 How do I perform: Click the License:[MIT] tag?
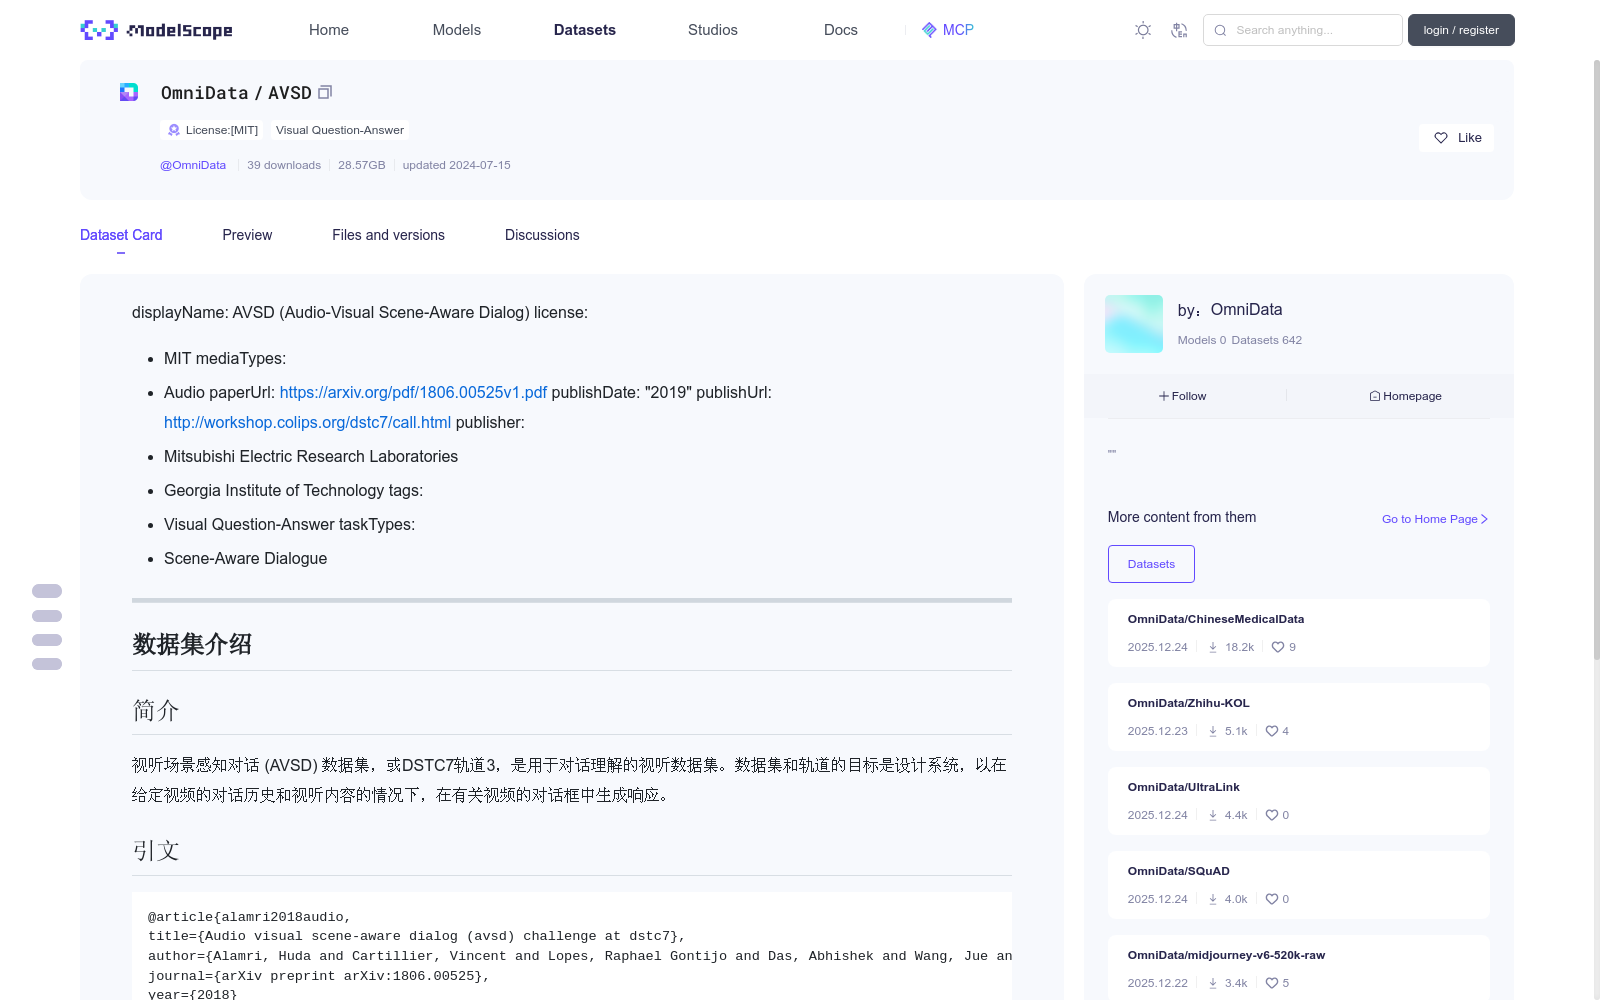pyautogui.click(x=213, y=130)
